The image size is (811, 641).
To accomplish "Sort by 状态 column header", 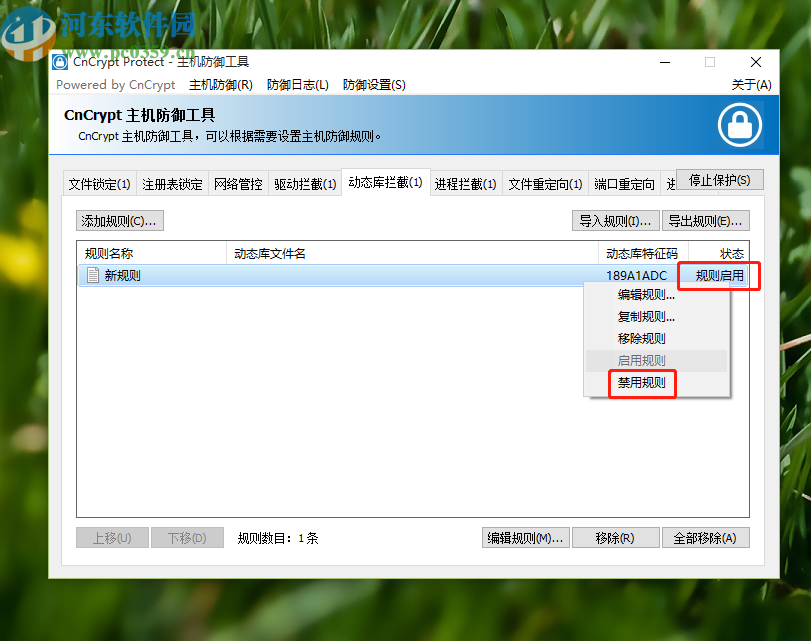I will 718,254.
